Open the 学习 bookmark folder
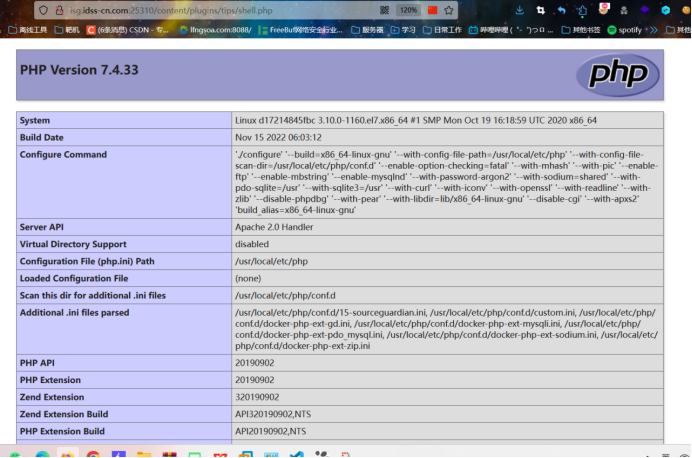692x458 pixels. pyautogui.click(x=403, y=30)
